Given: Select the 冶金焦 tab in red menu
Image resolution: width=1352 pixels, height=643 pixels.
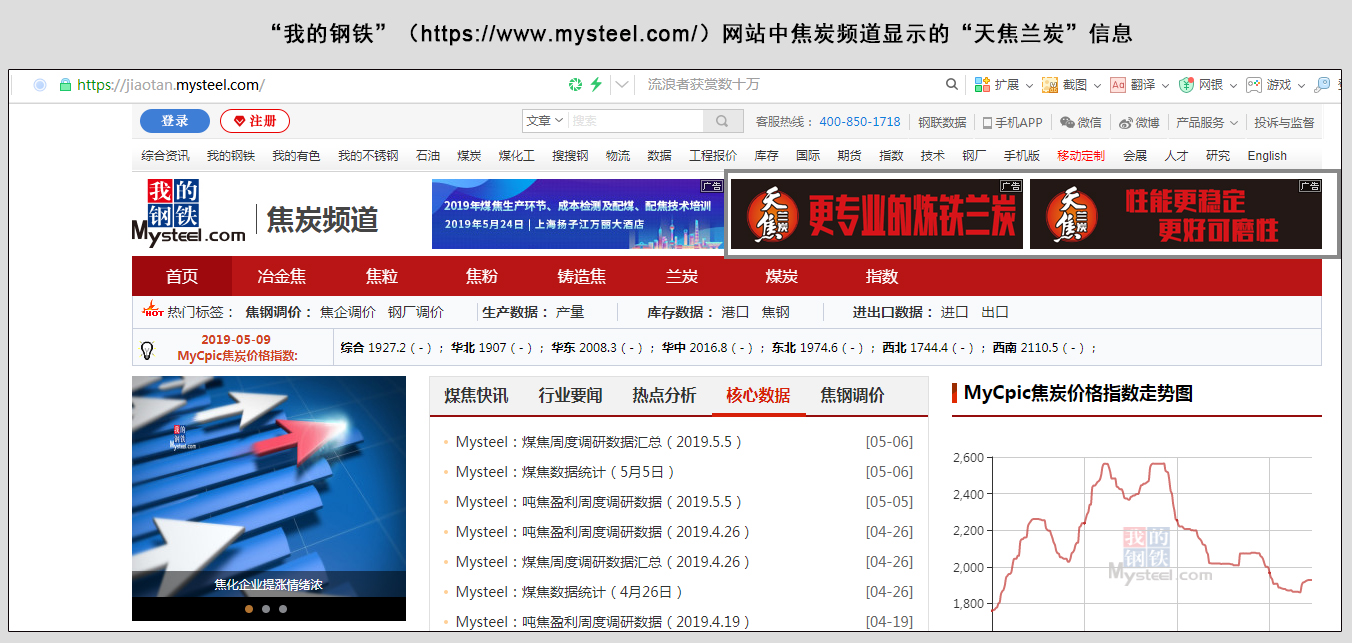Looking at the screenshot, I should pyautogui.click(x=282, y=276).
